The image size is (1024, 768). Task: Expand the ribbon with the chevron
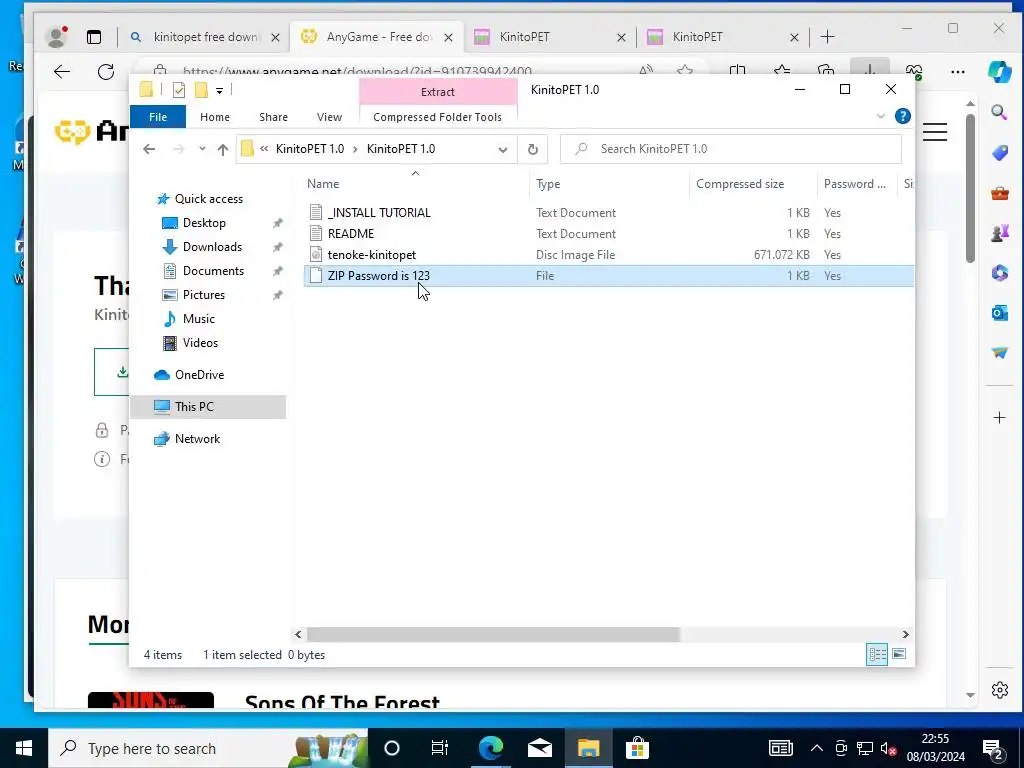click(x=880, y=116)
